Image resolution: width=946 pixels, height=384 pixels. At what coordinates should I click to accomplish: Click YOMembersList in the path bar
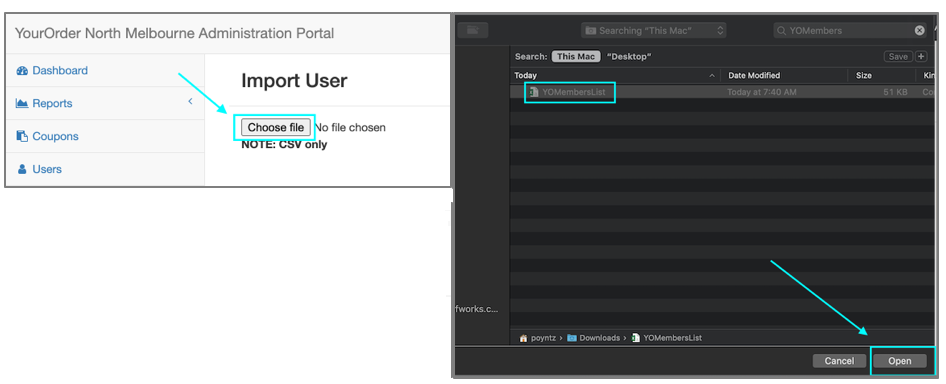pyautogui.click(x=672, y=338)
